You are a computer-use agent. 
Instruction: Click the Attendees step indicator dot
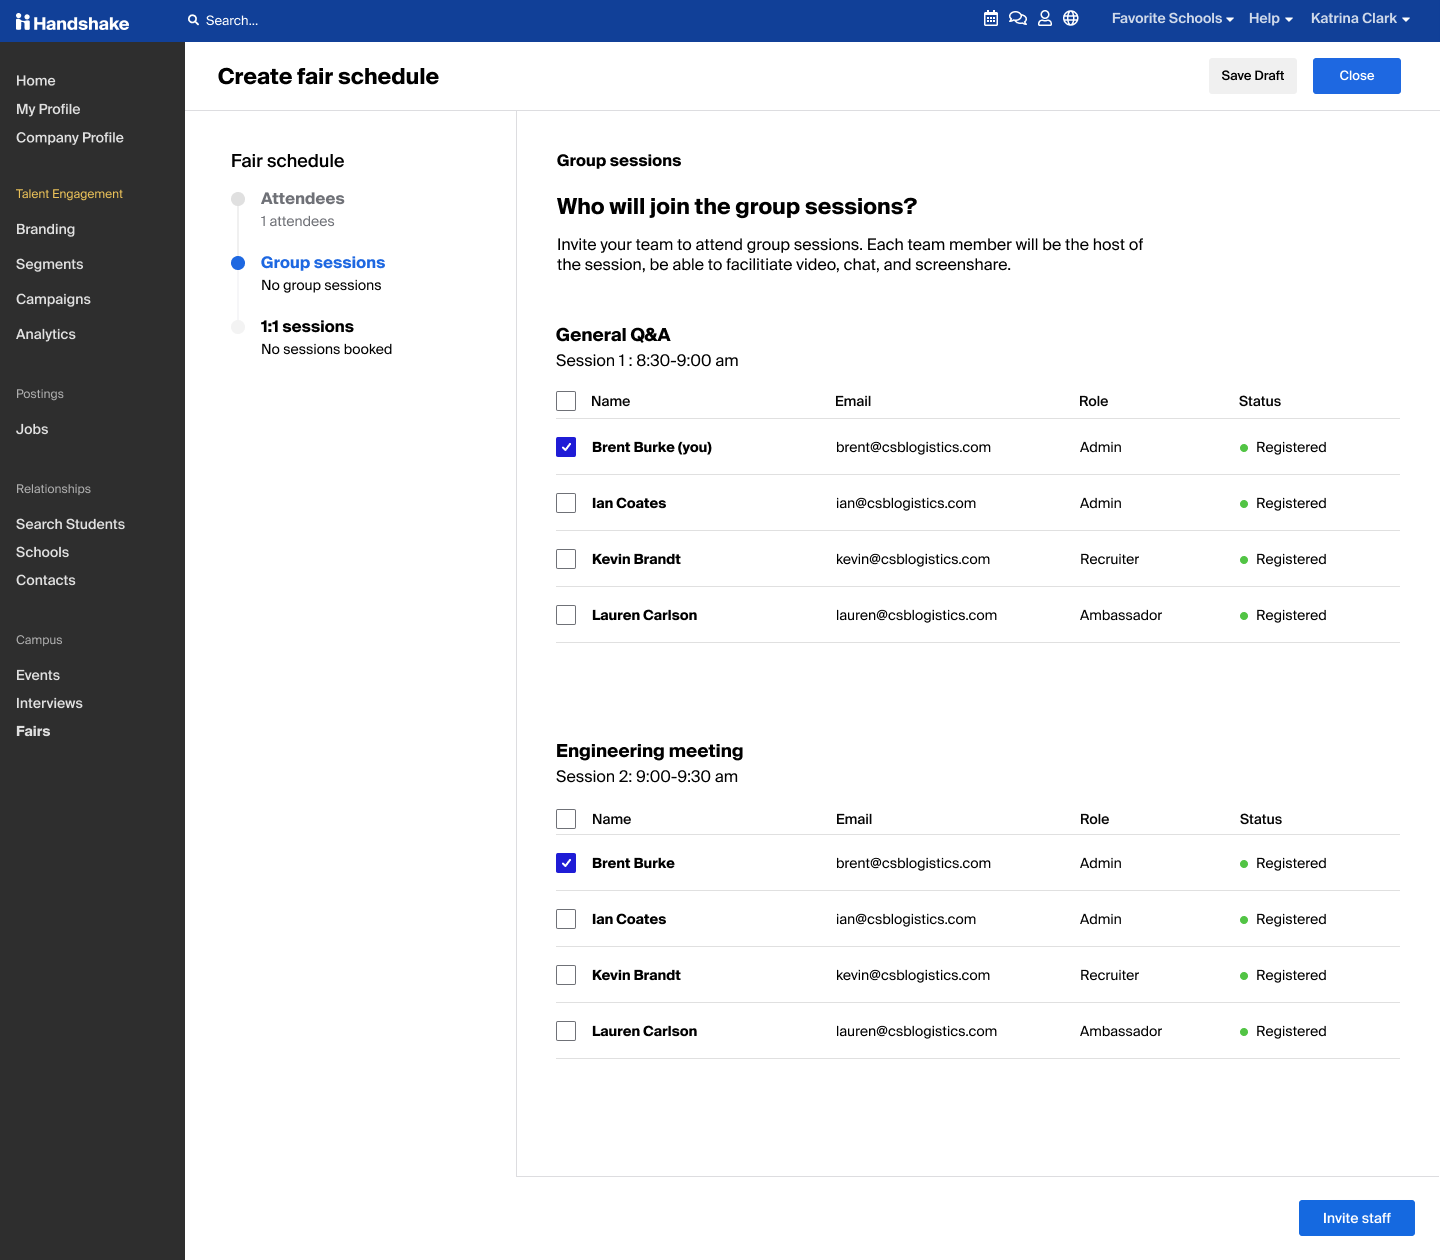coord(238,199)
